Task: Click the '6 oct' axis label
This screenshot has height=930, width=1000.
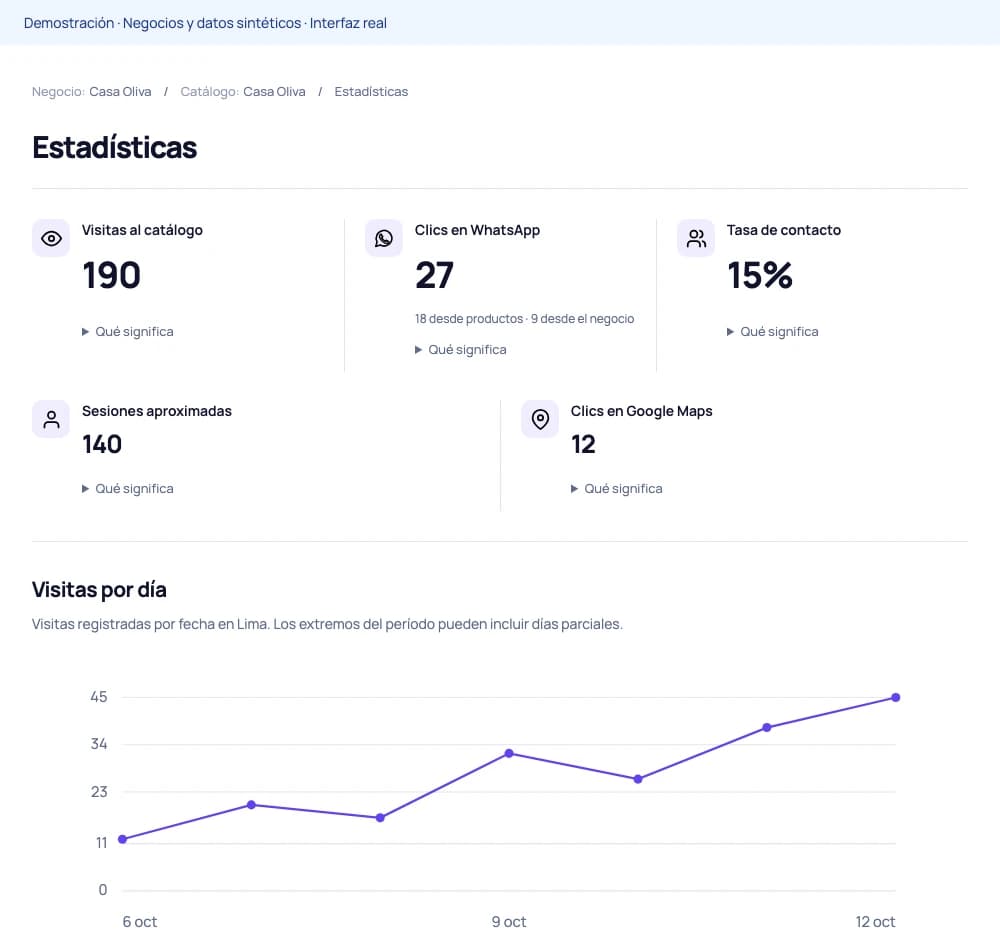Action: [x=140, y=921]
